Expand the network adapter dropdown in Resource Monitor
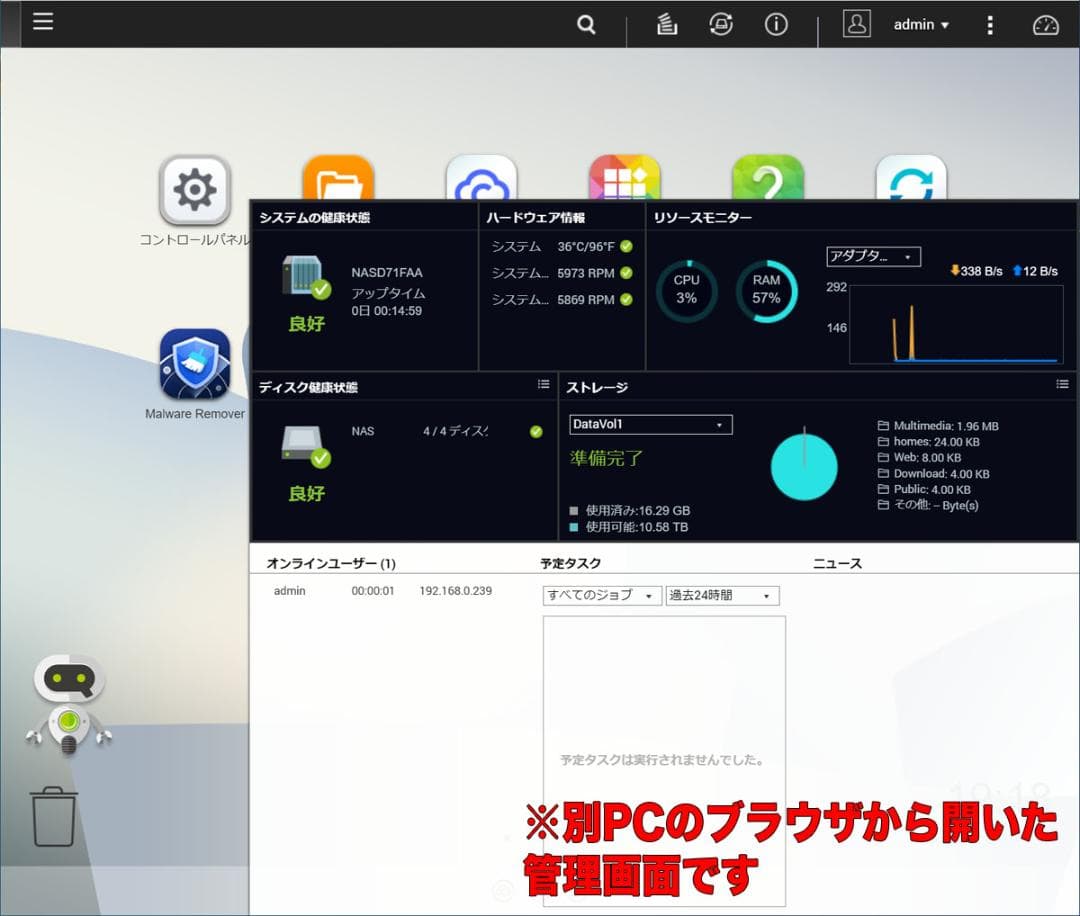This screenshot has height=916, width=1080. point(873,256)
